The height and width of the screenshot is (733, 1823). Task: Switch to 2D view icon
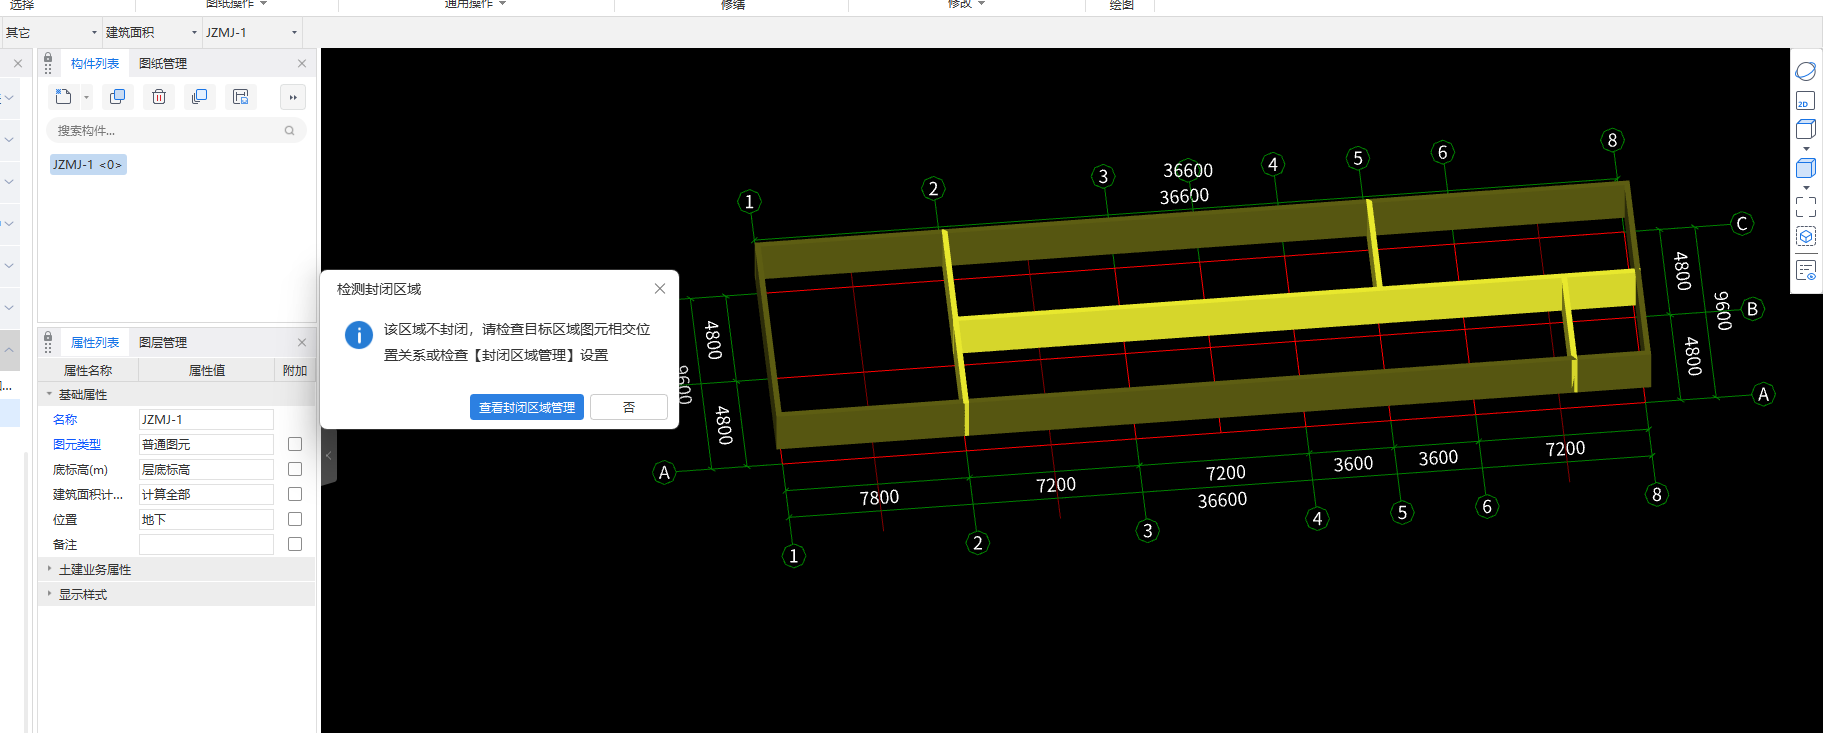(1805, 101)
